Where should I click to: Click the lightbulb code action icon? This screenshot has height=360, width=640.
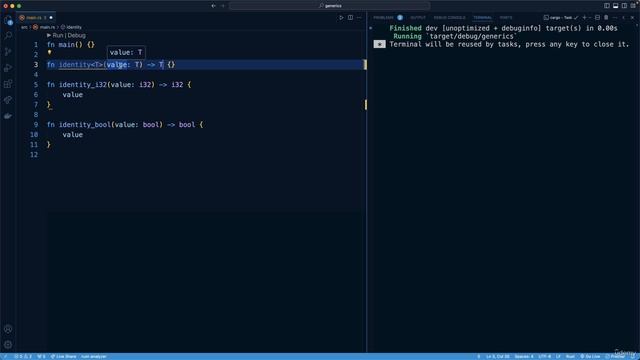point(49,53)
